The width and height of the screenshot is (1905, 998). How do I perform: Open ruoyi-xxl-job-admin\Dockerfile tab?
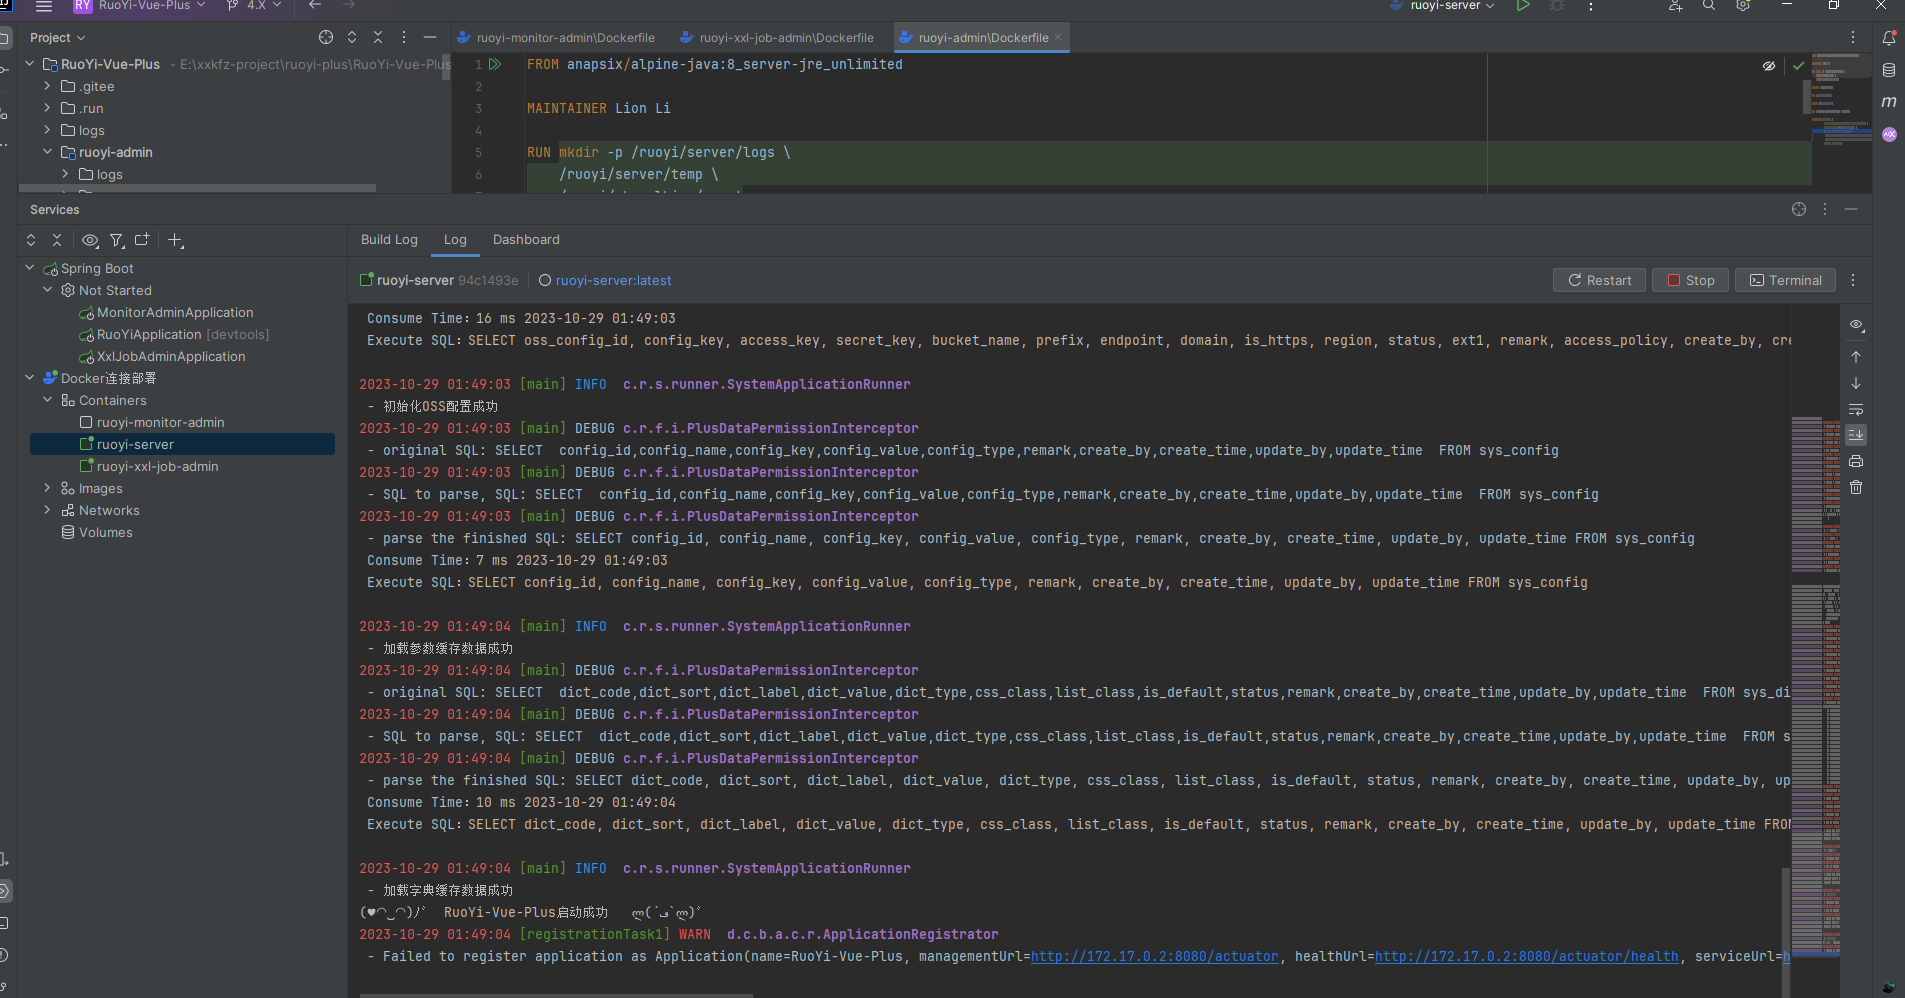tap(777, 38)
